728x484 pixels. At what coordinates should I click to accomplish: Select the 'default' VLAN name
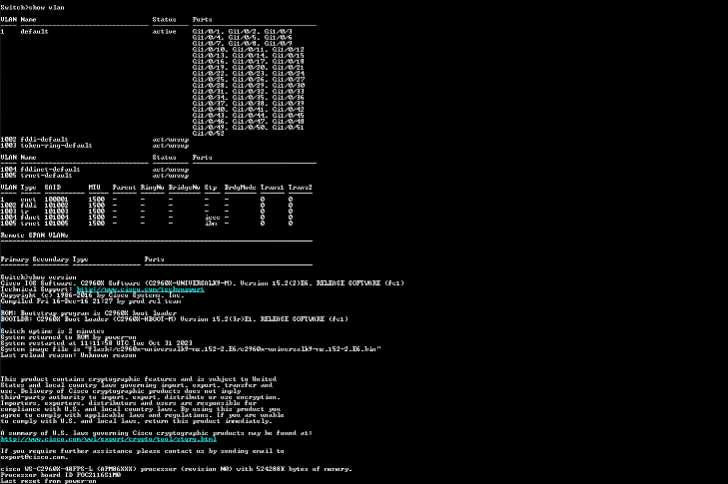click(x=34, y=32)
